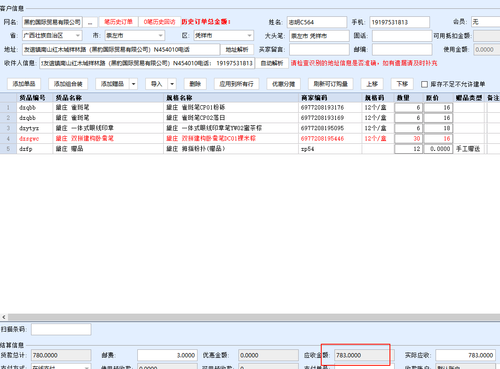Viewport: 500px width, 369px height.
Task: Open the arrow menu next to 添加赠品
Action: [x=133, y=84]
